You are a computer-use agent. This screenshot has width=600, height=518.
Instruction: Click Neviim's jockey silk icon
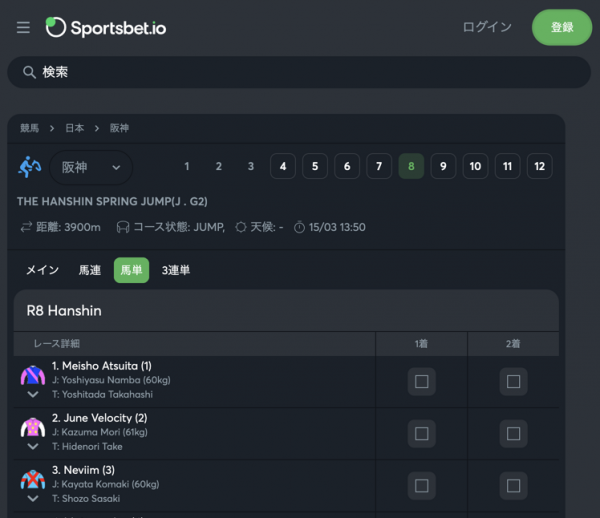point(33,479)
